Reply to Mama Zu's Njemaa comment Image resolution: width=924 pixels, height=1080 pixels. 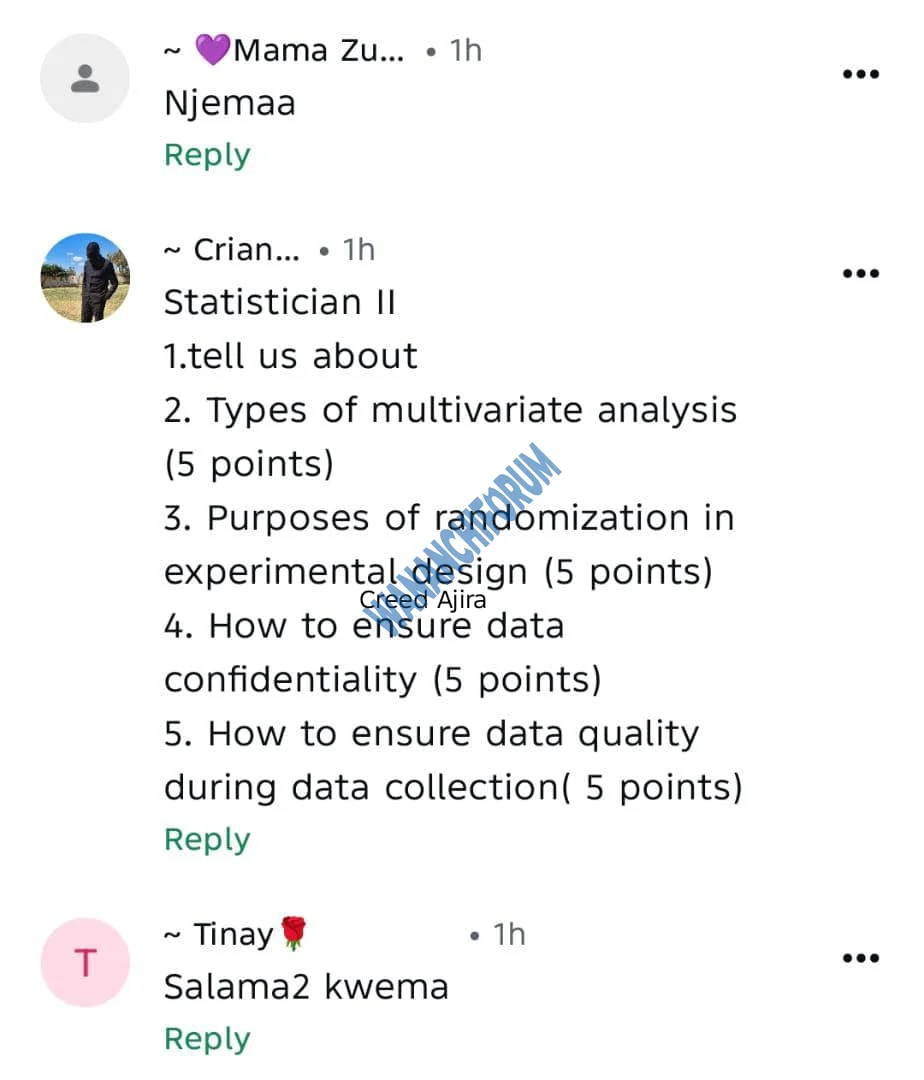click(x=207, y=154)
